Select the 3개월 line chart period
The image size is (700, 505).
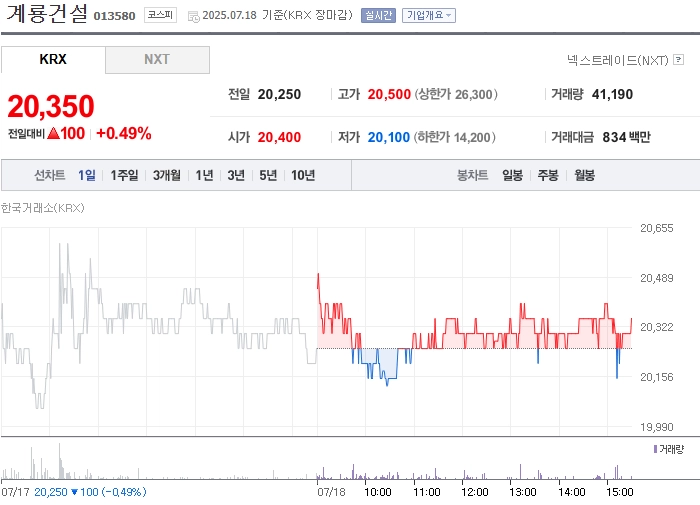[167, 175]
